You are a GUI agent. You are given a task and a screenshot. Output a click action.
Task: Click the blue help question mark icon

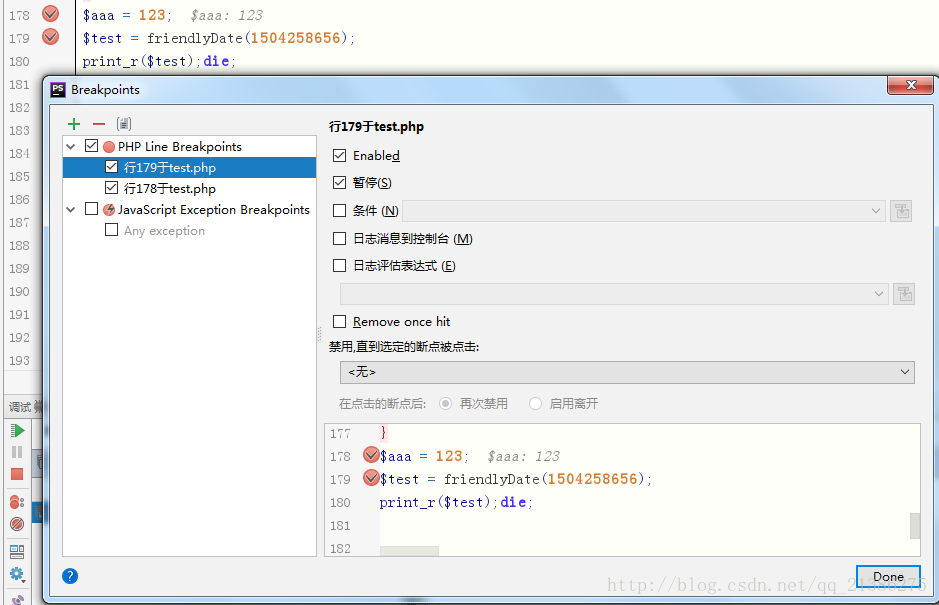[x=70, y=576]
